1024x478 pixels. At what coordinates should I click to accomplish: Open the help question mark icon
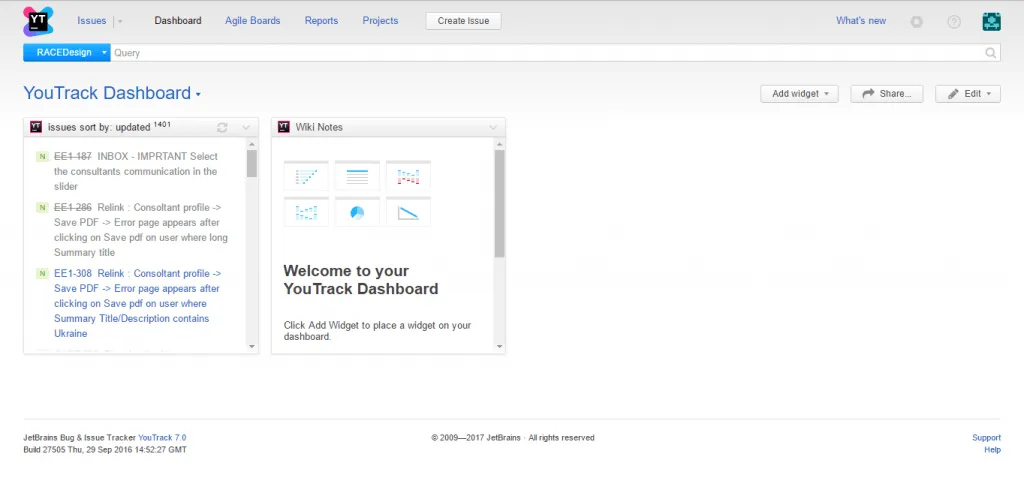(x=954, y=22)
